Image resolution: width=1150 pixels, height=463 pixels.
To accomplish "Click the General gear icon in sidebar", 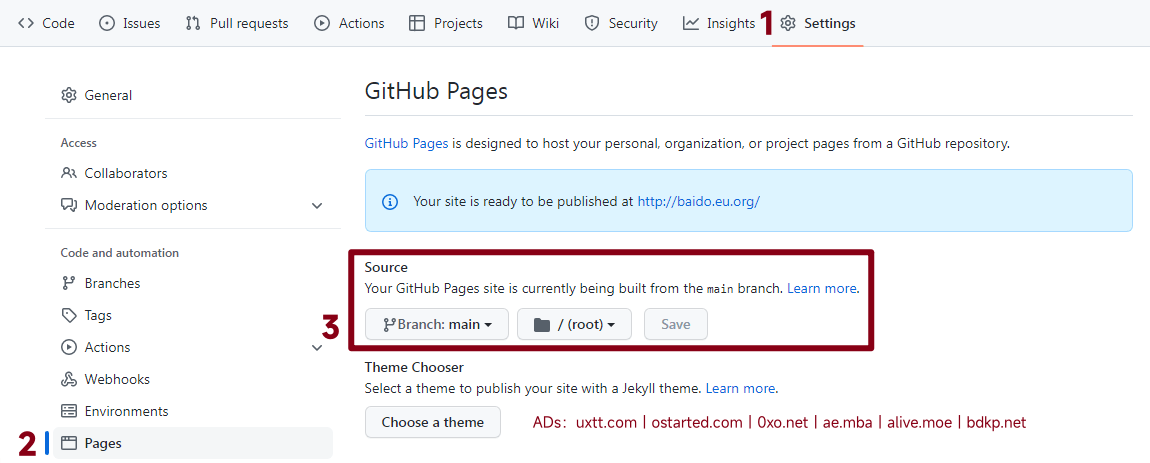I will click(x=68, y=95).
